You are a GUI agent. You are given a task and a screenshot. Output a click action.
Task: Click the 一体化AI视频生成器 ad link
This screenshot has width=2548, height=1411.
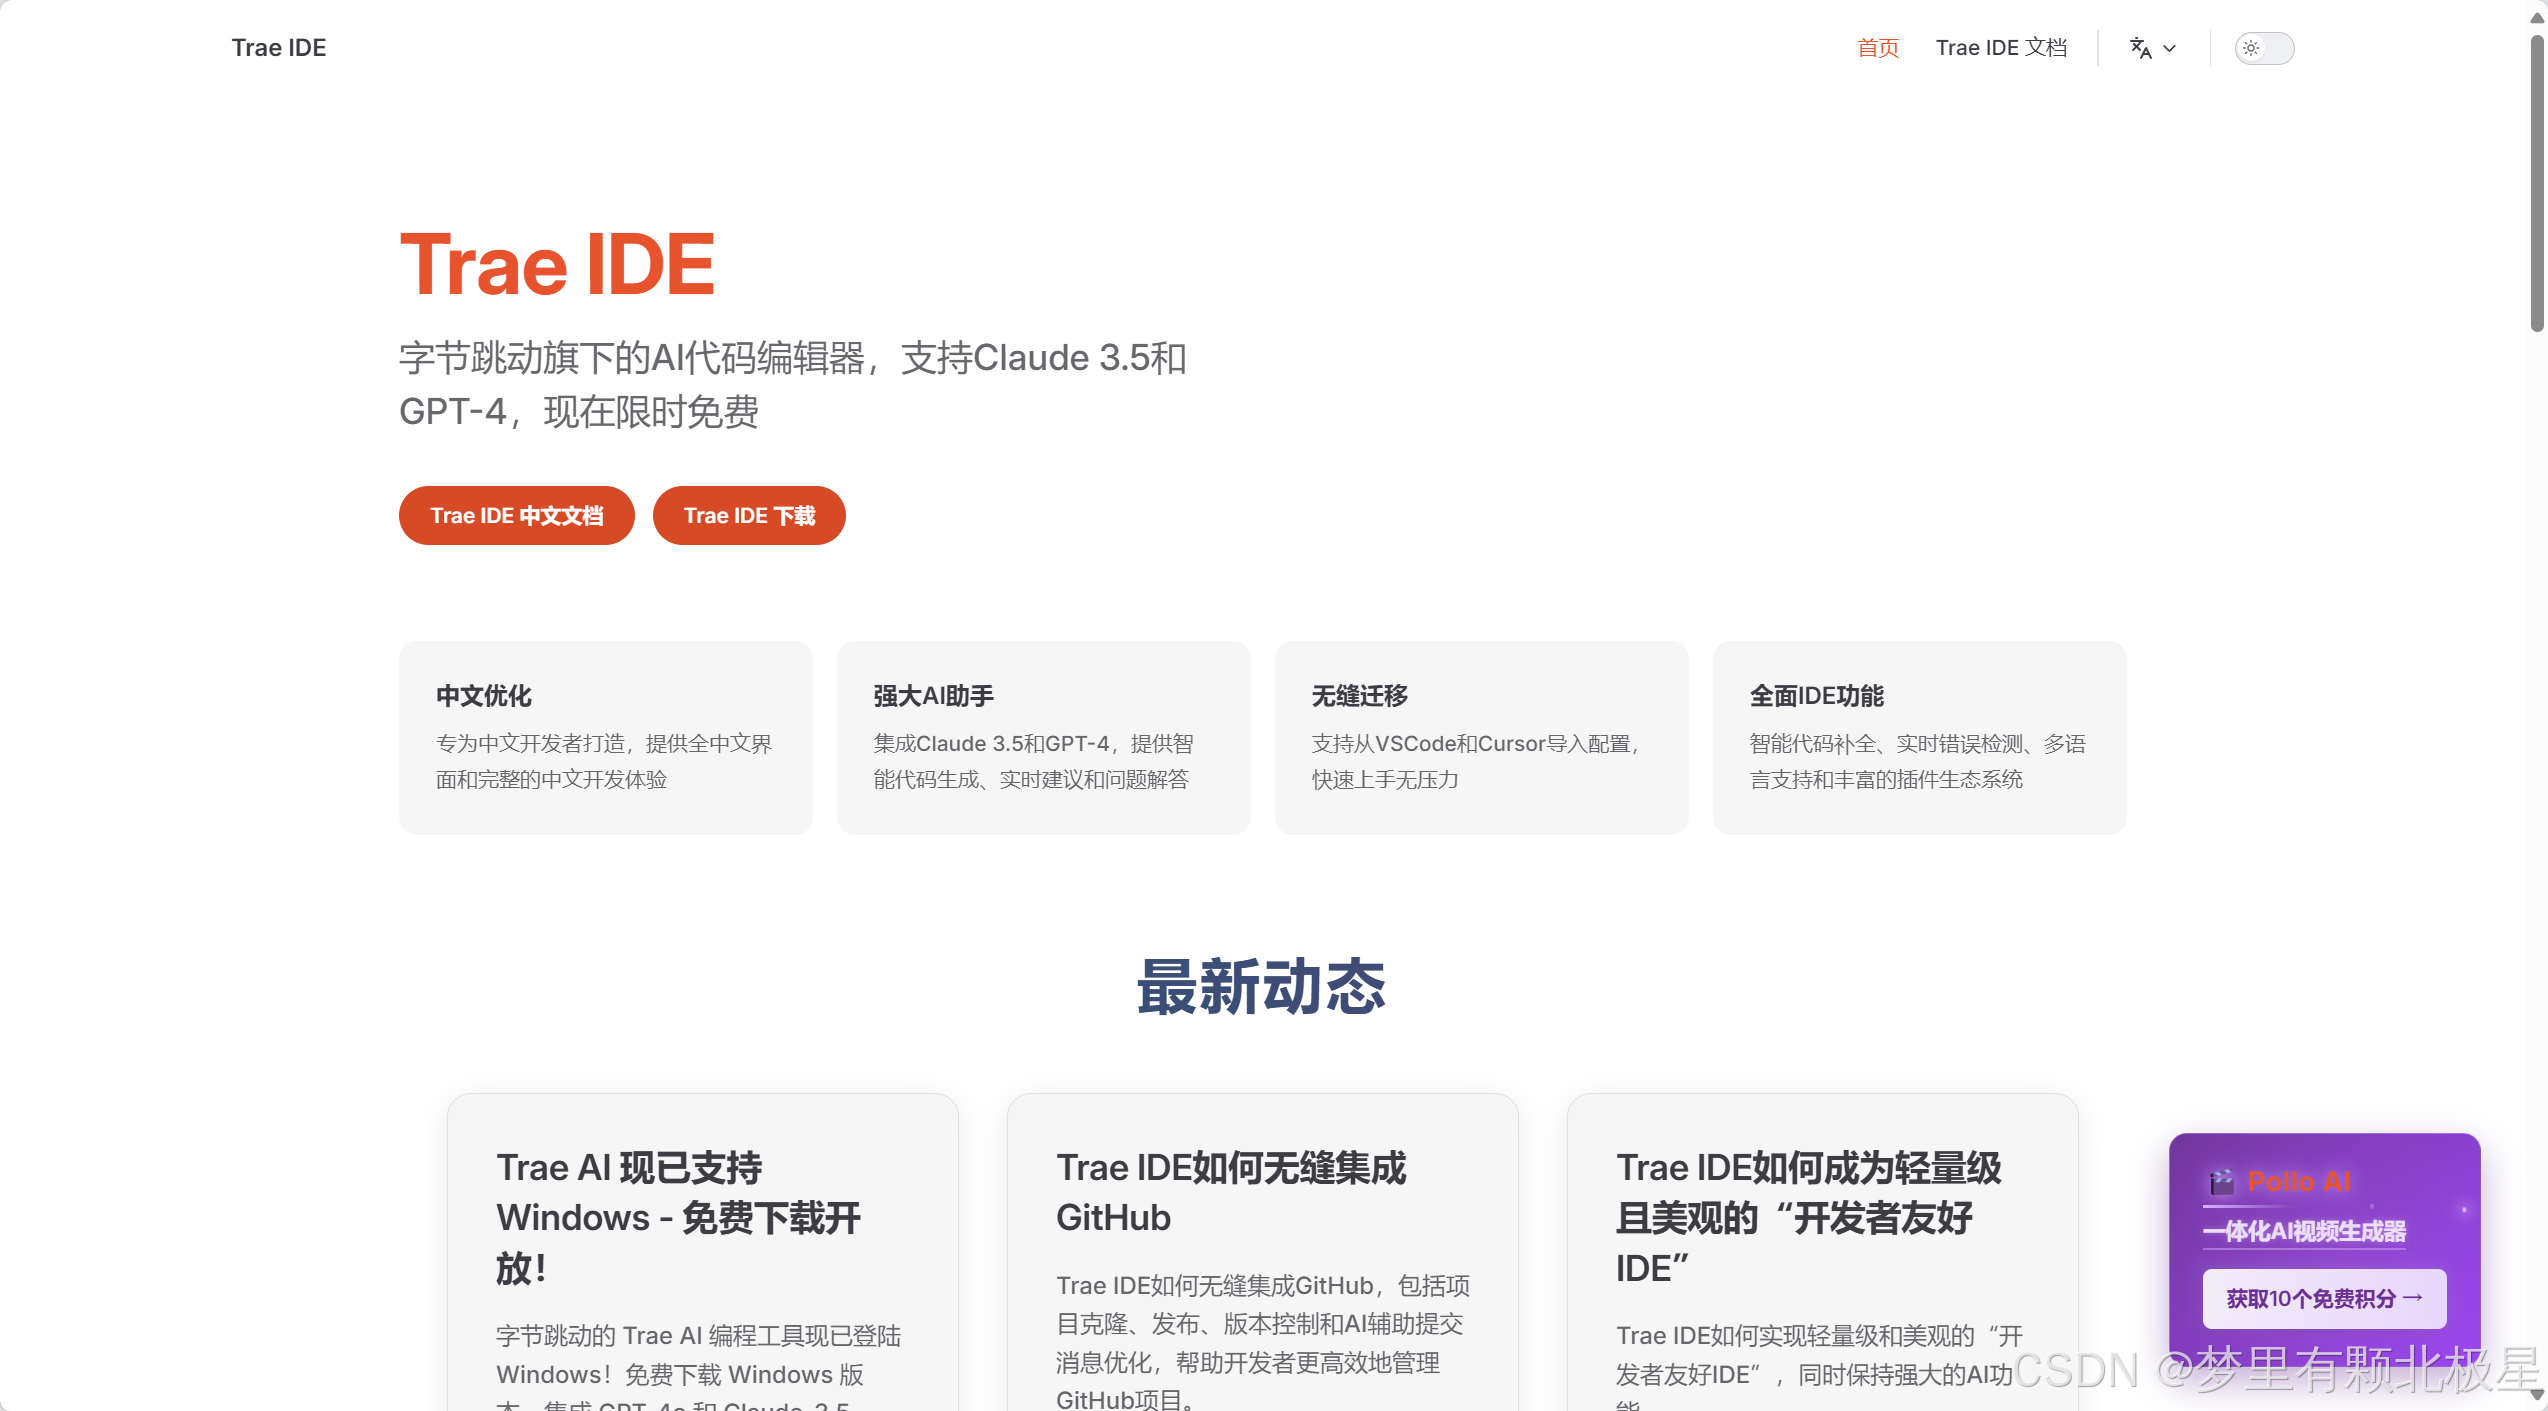[x=2304, y=1232]
